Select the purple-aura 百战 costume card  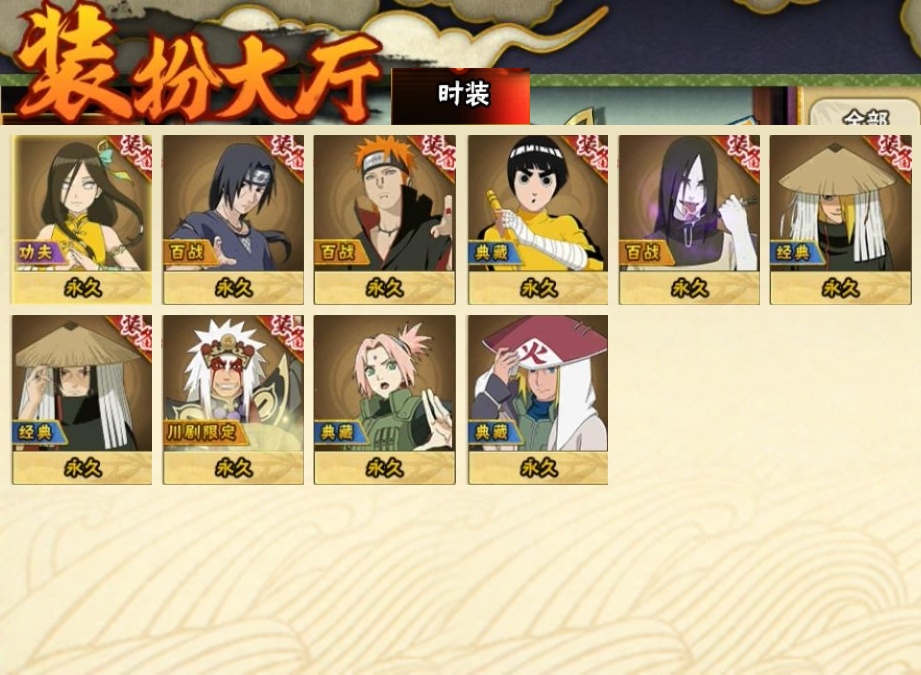tap(689, 219)
